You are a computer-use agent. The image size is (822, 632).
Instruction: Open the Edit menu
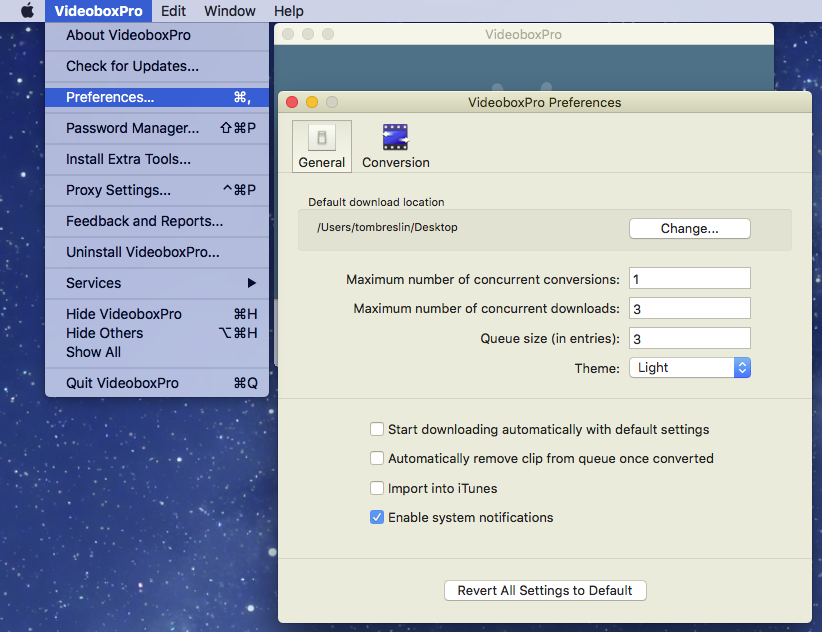(173, 11)
